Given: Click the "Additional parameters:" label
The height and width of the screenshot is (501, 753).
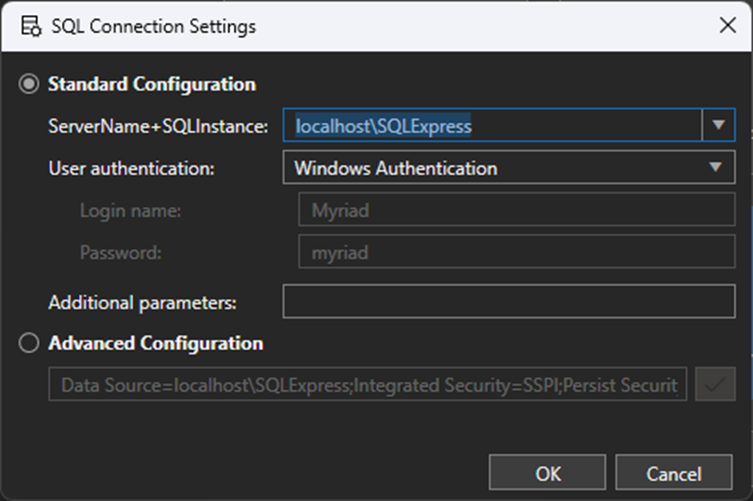Looking at the screenshot, I should (142, 301).
